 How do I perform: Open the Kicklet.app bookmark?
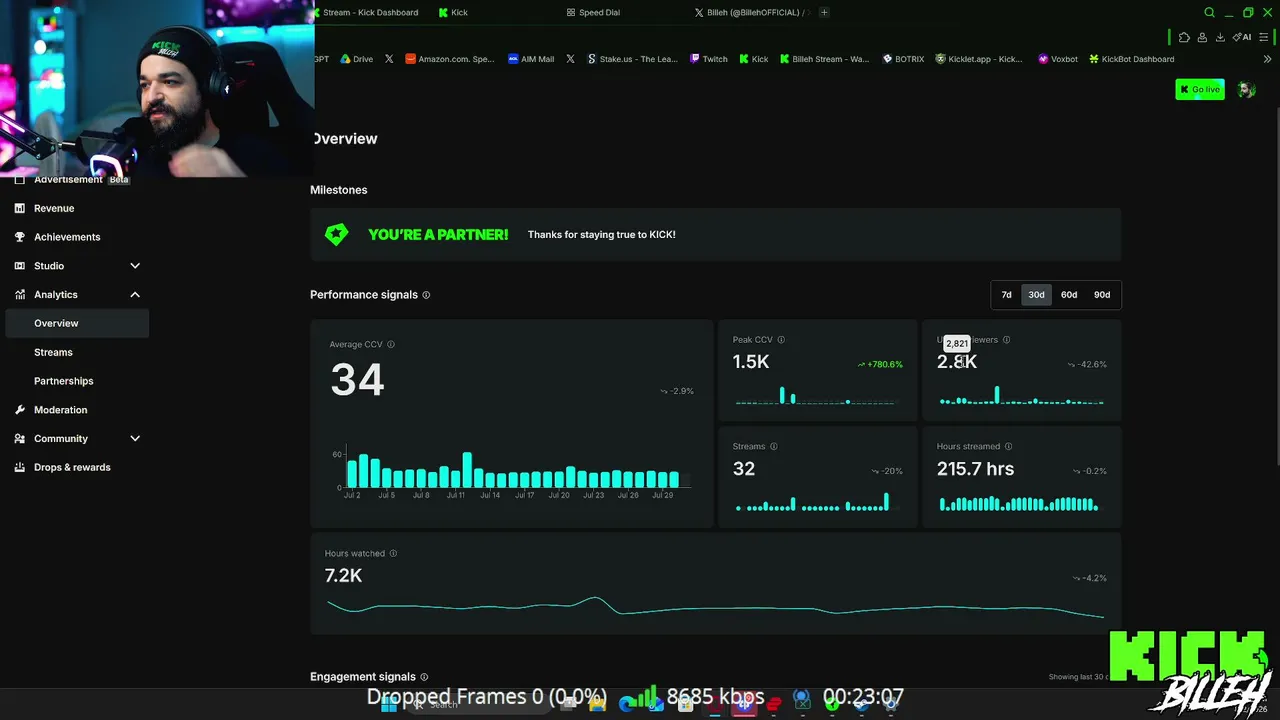[979, 59]
